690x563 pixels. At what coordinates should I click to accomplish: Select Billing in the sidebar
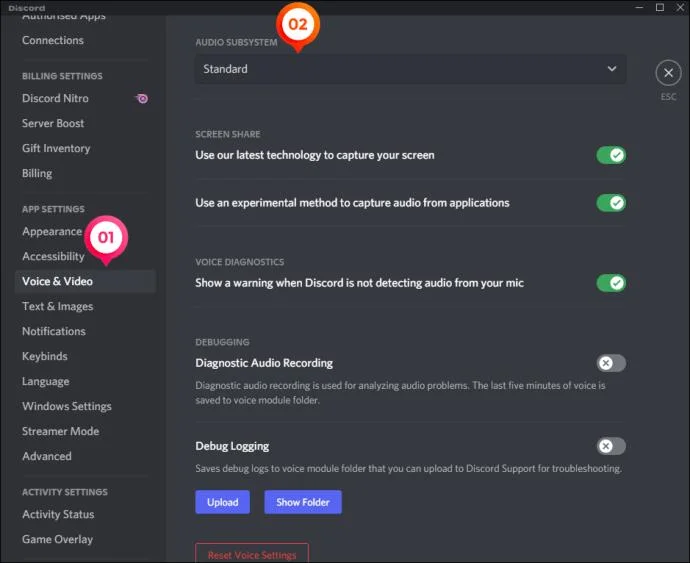coord(37,173)
